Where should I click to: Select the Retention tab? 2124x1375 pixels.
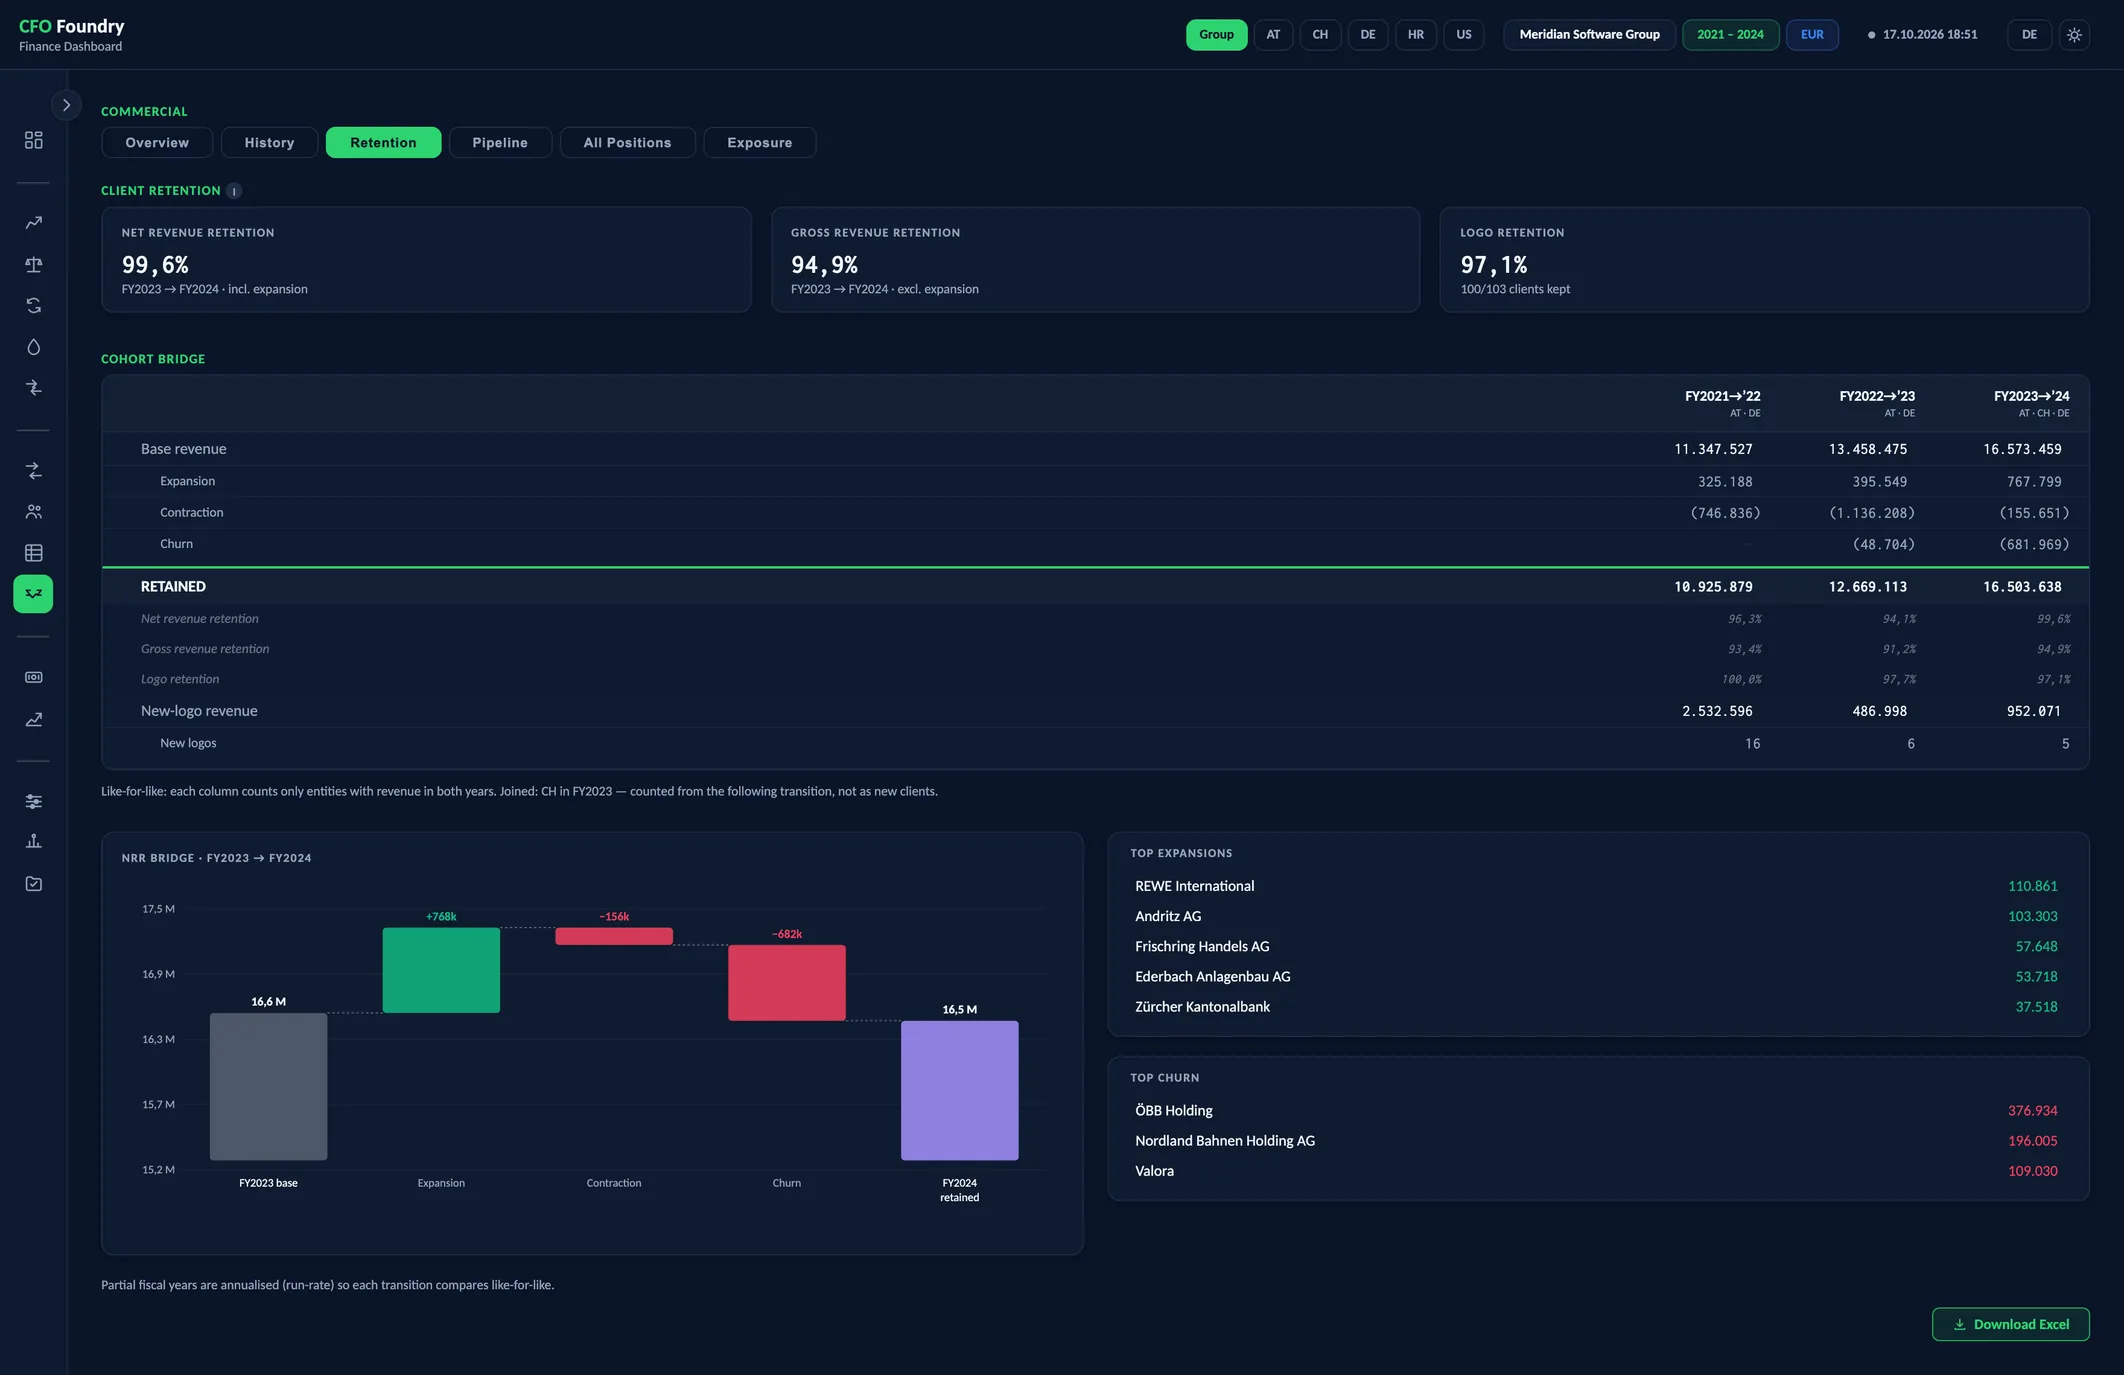point(383,143)
